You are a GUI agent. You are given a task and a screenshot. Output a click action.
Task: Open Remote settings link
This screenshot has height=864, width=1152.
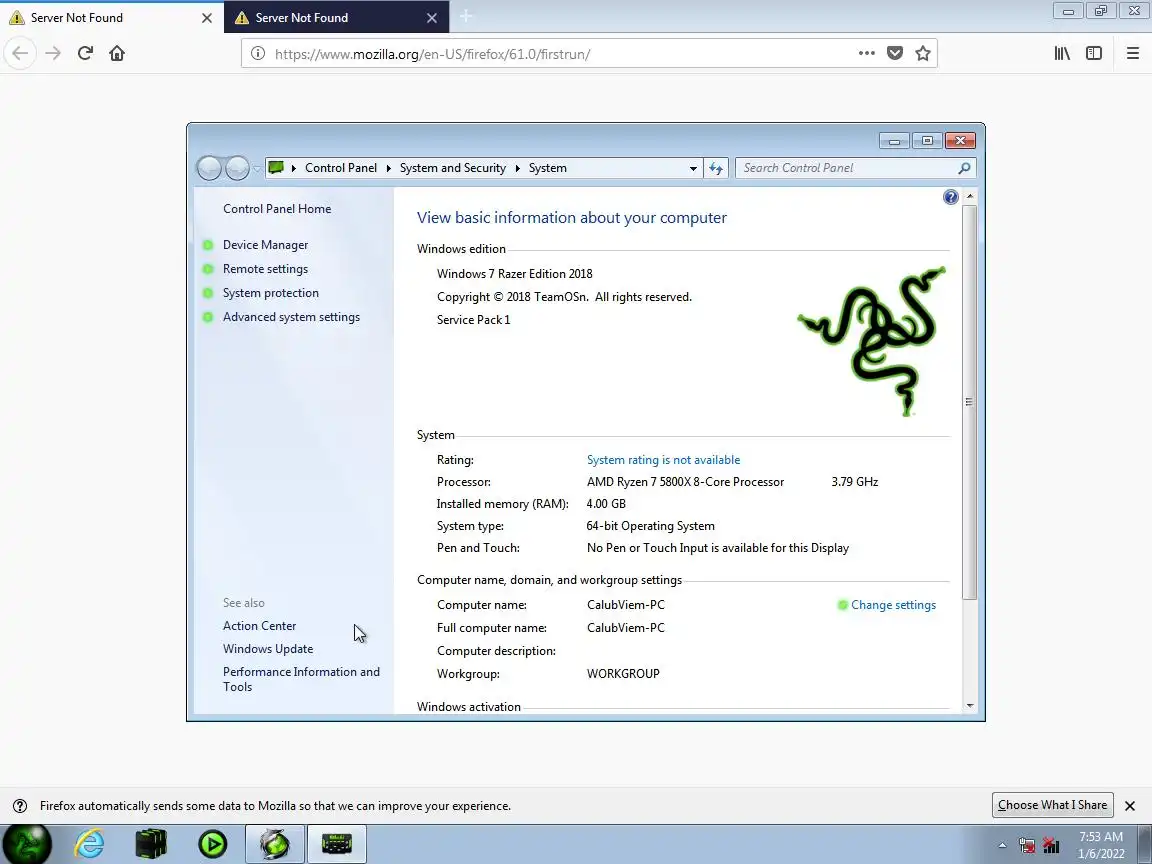click(x=265, y=269)
